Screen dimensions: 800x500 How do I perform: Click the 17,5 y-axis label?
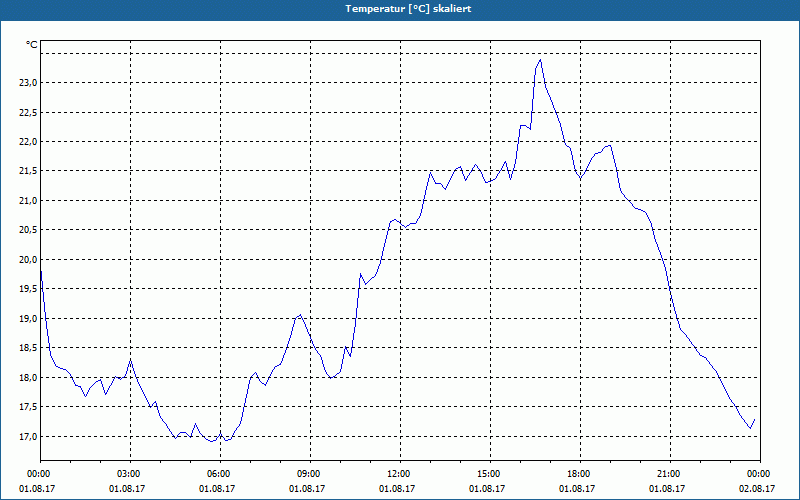coord(28,407)
